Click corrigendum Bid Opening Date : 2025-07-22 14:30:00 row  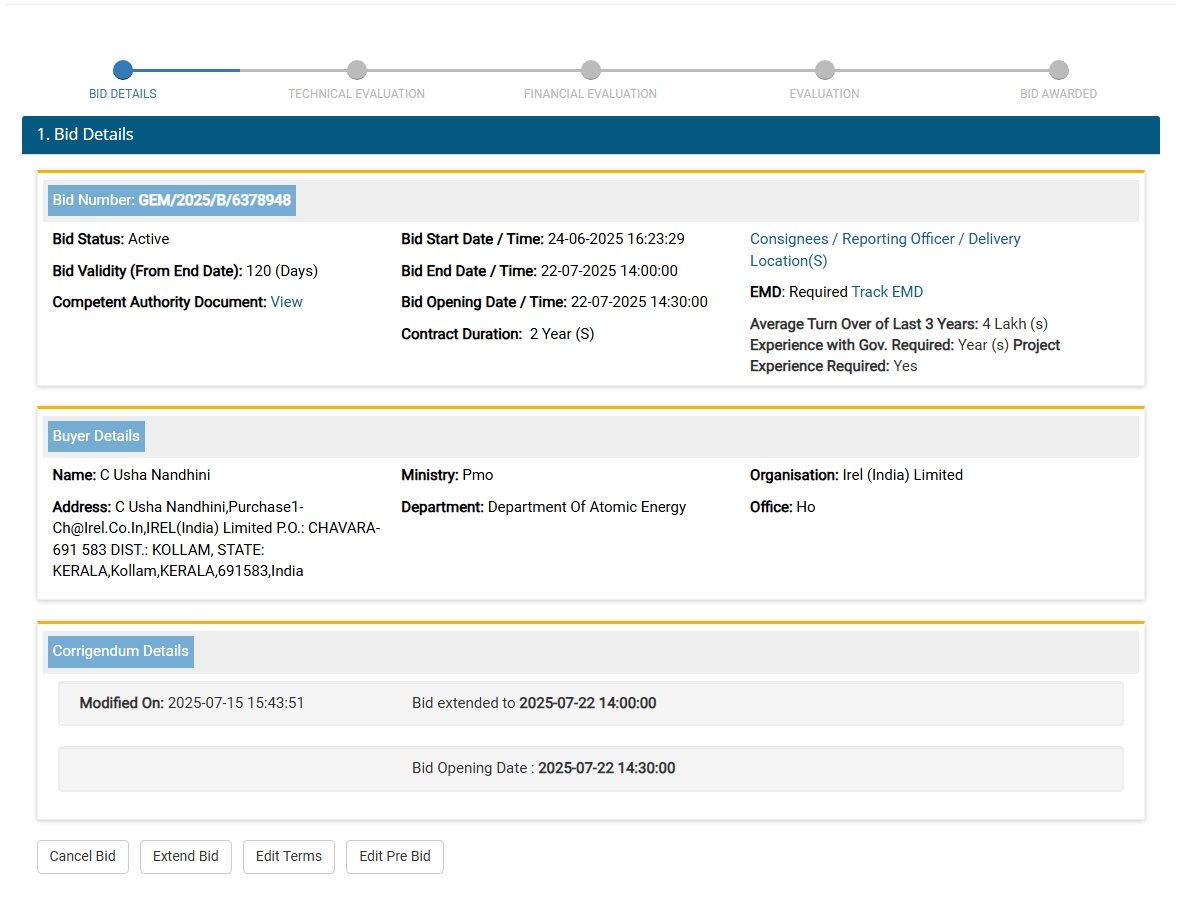pyautogui.click(x=590, y=769)
